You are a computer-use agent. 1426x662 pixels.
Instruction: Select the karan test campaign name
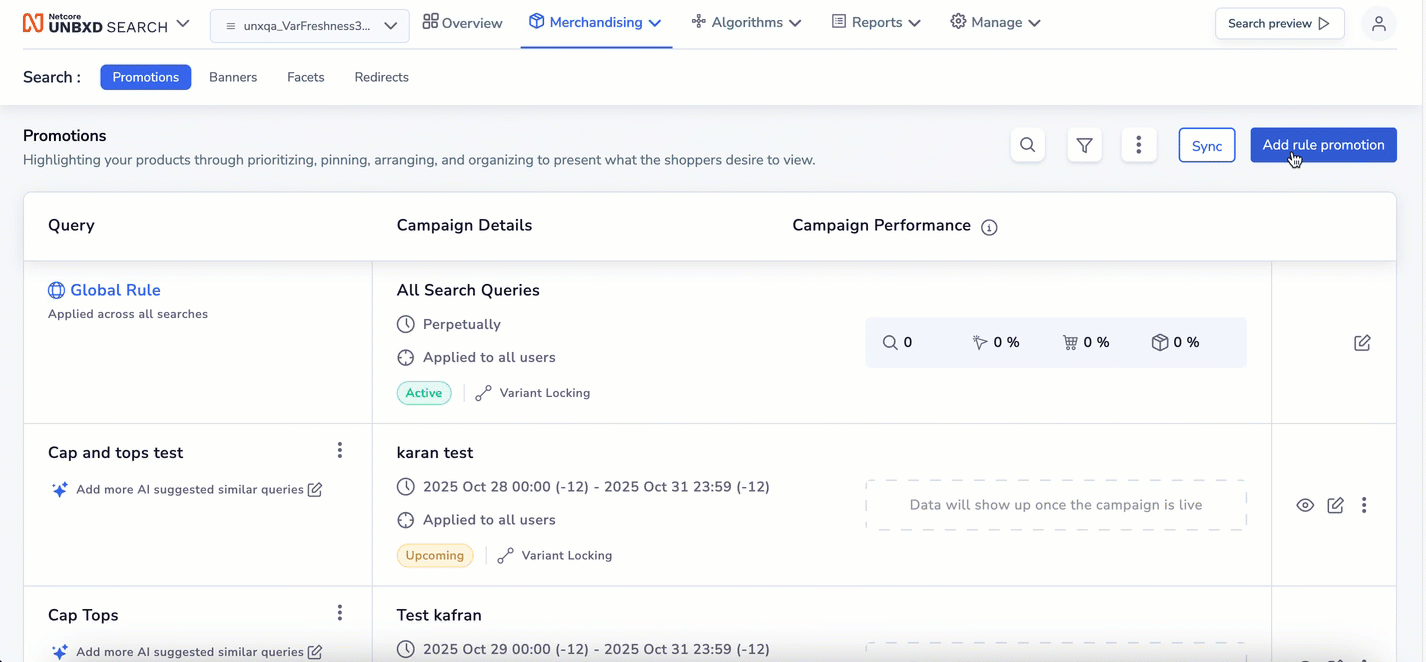[435, 453]
